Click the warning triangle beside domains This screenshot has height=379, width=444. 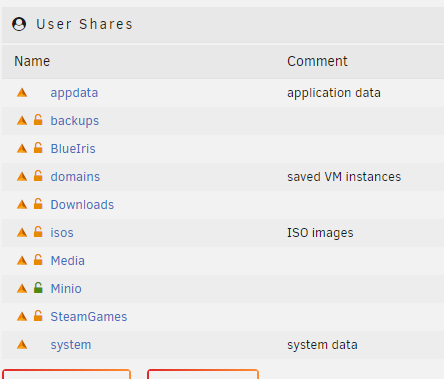(22, 176)
